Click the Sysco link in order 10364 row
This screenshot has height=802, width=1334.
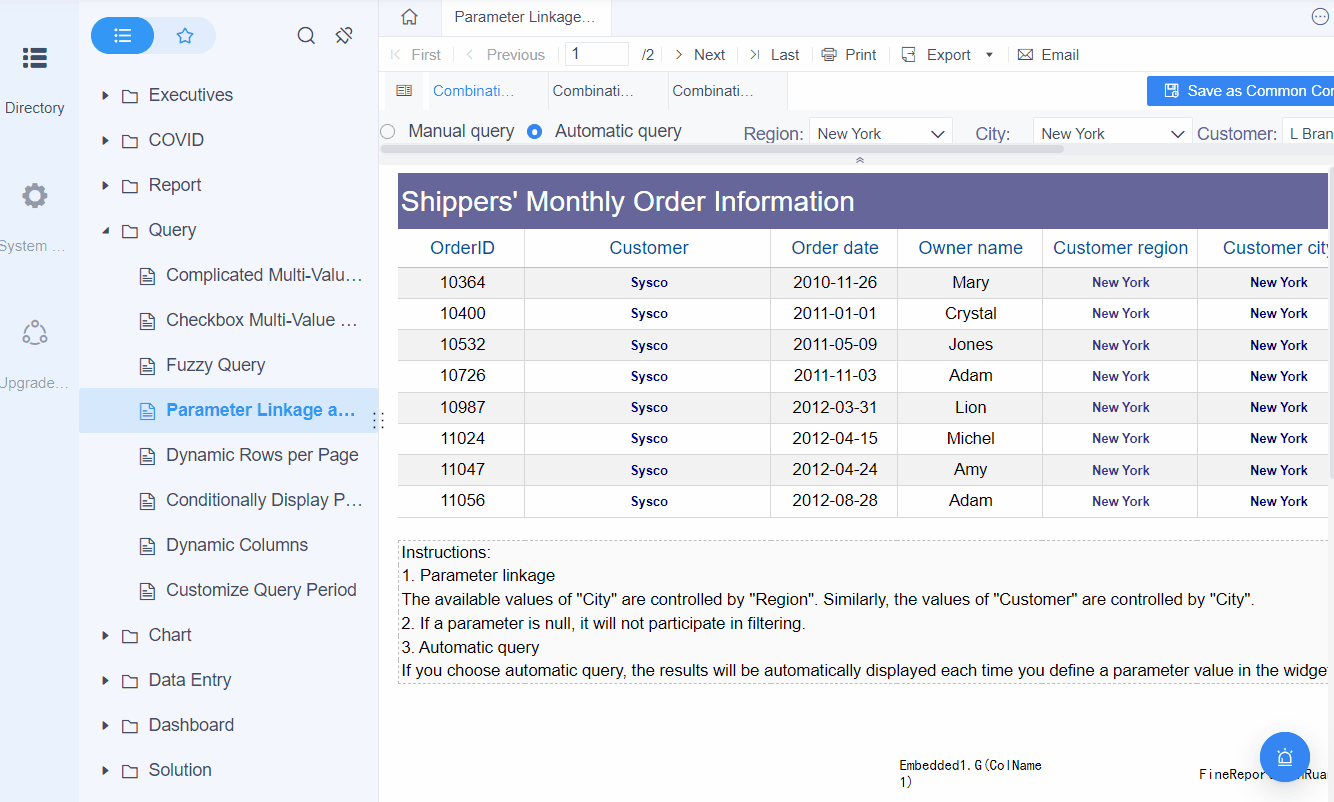648,282
